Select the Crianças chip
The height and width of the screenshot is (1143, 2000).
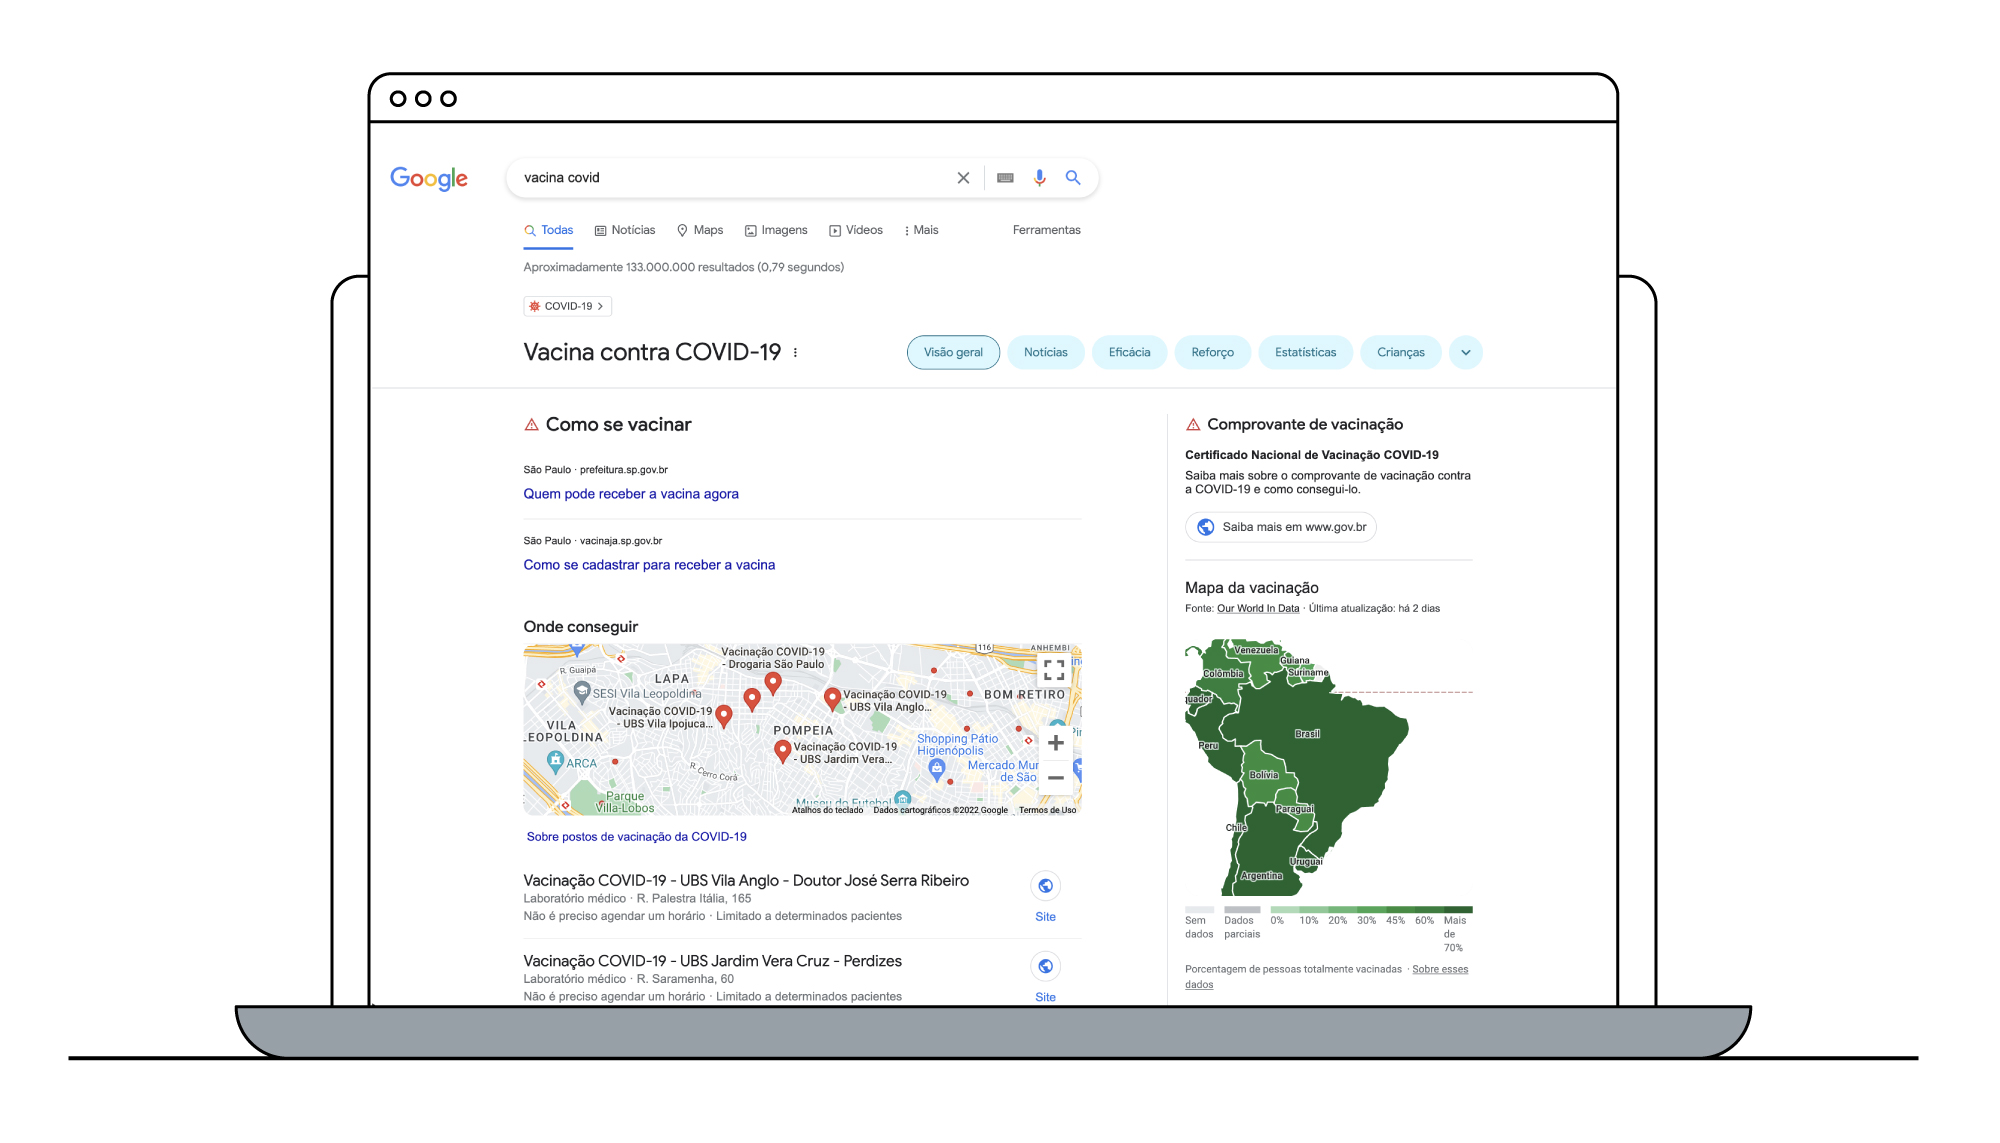(x=1401, y=353)
